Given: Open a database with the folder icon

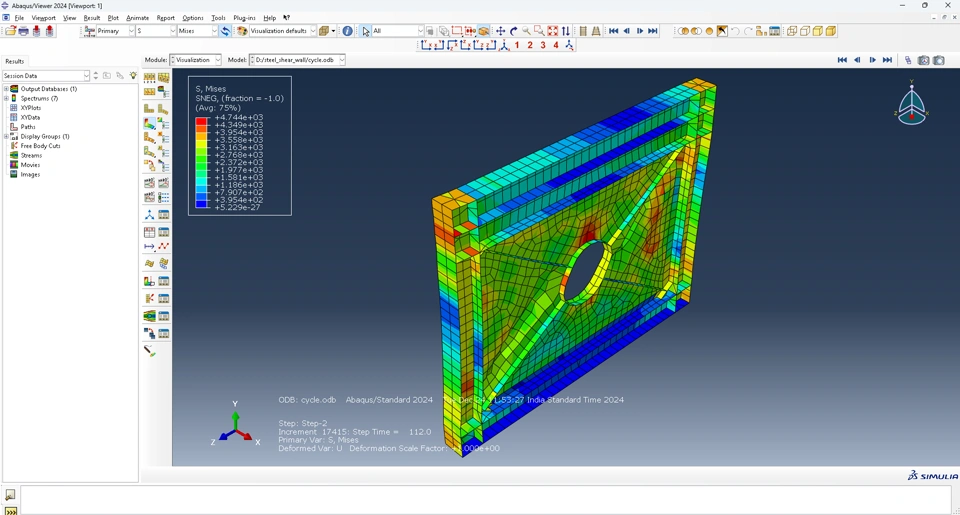Looking at the screenshot, I should (x=10, y=31).
